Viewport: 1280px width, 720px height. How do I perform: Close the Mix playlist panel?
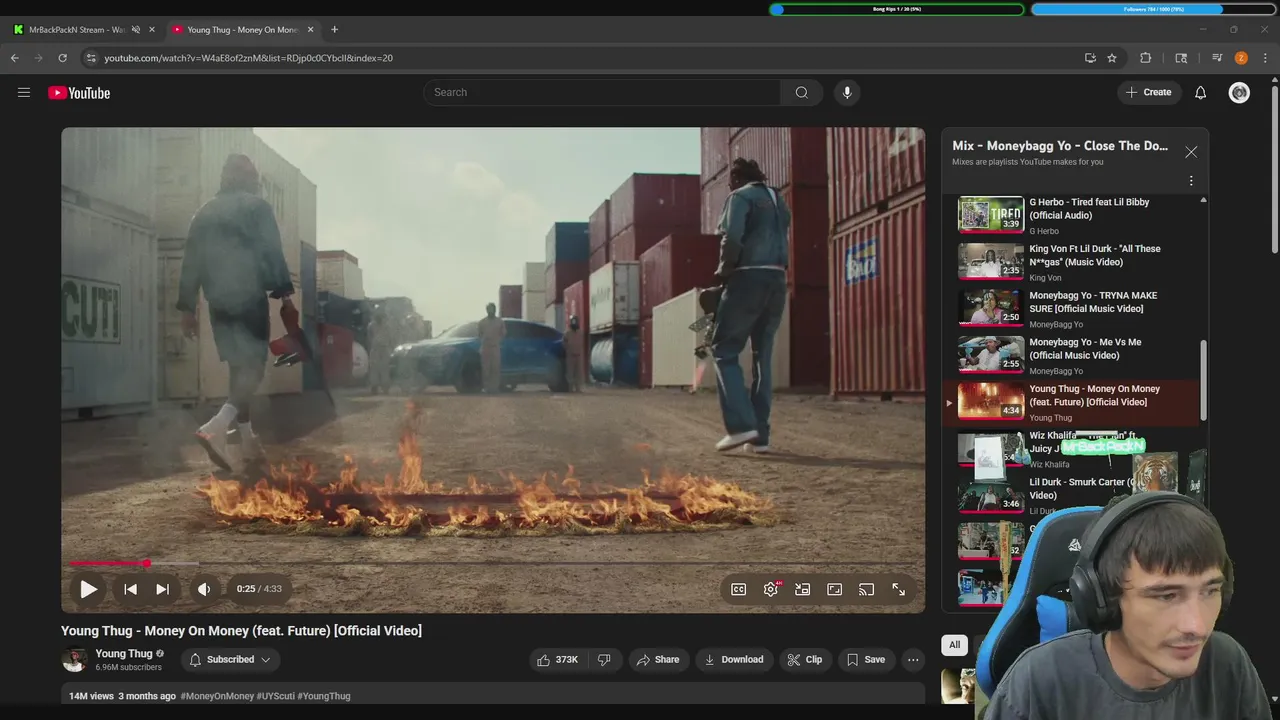[1191, 152]
